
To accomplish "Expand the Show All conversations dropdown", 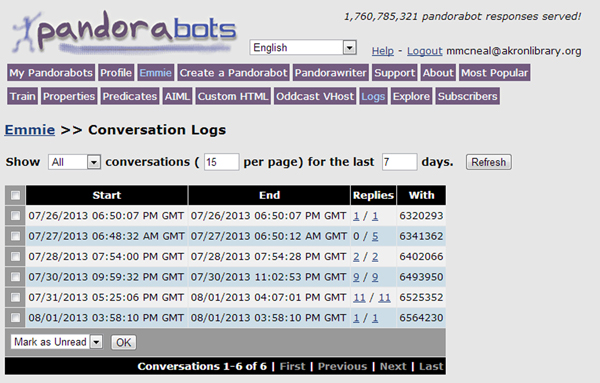I will coord(74,162).
